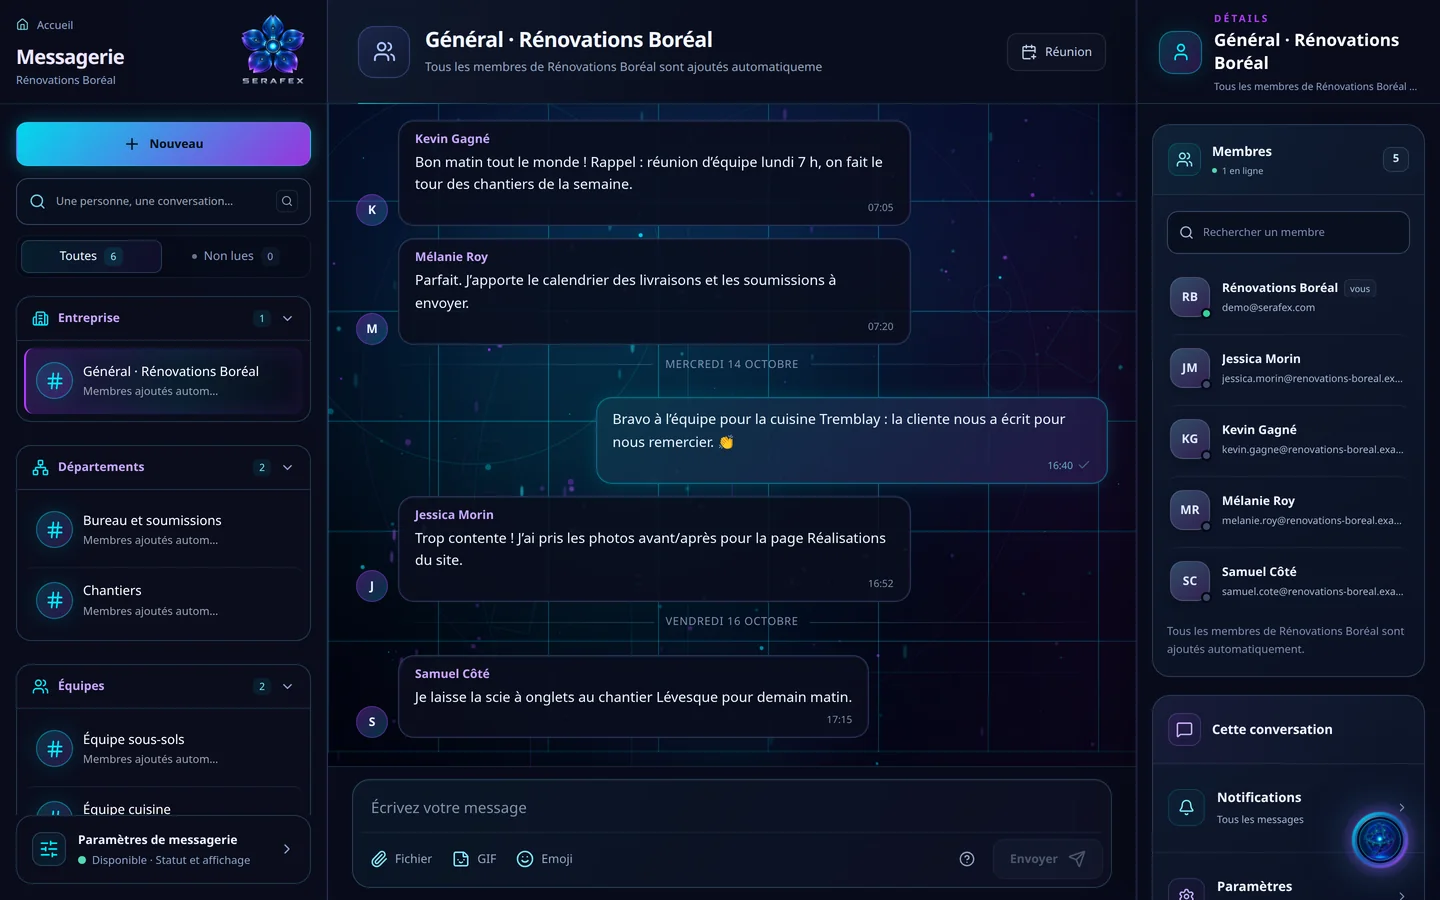Filter to Non lues conversations
This screenshot has width=1440, height=900.
pyautogui.click(x=235, y=256)
